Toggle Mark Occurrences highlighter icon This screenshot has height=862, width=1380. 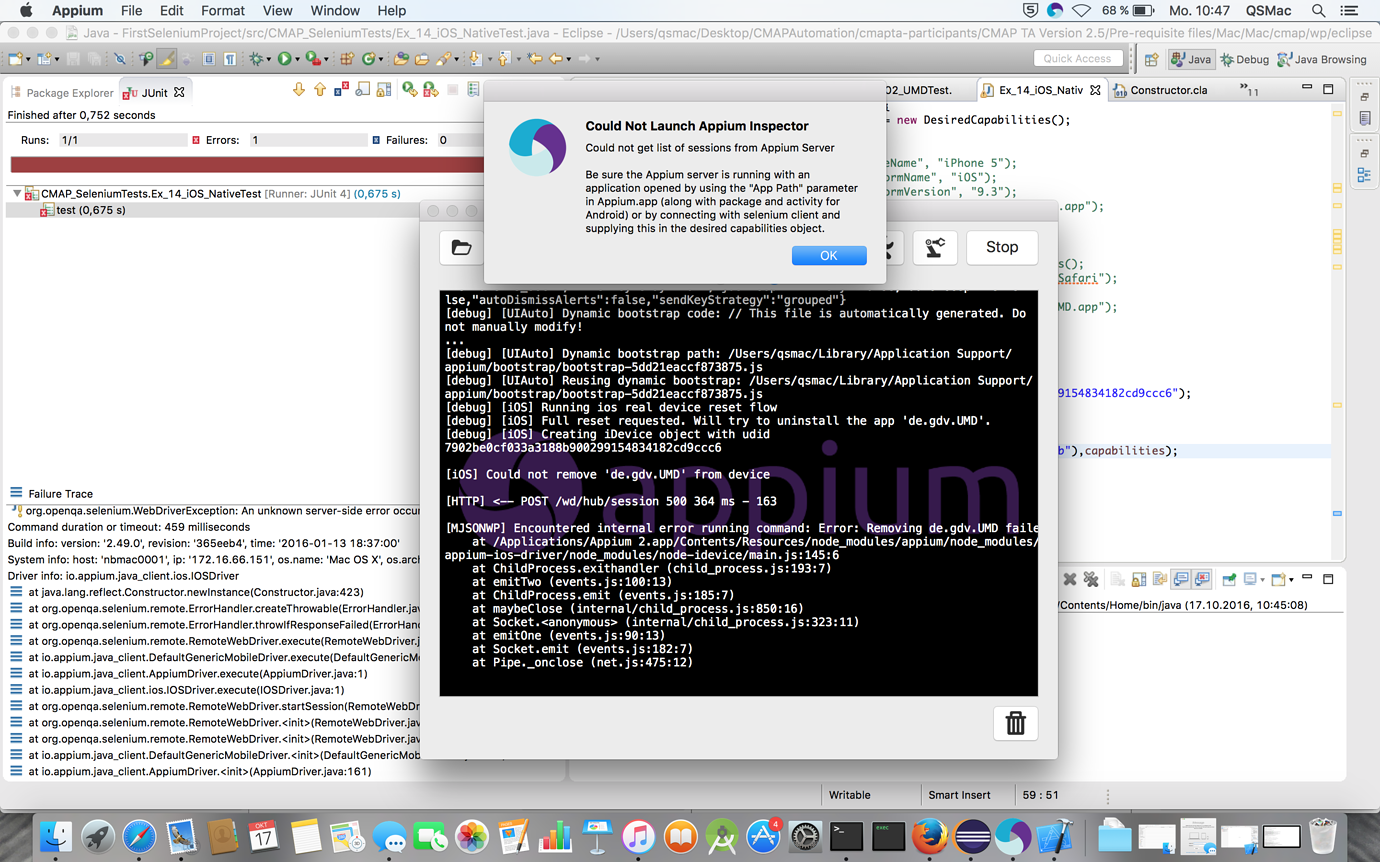(167, 59)
